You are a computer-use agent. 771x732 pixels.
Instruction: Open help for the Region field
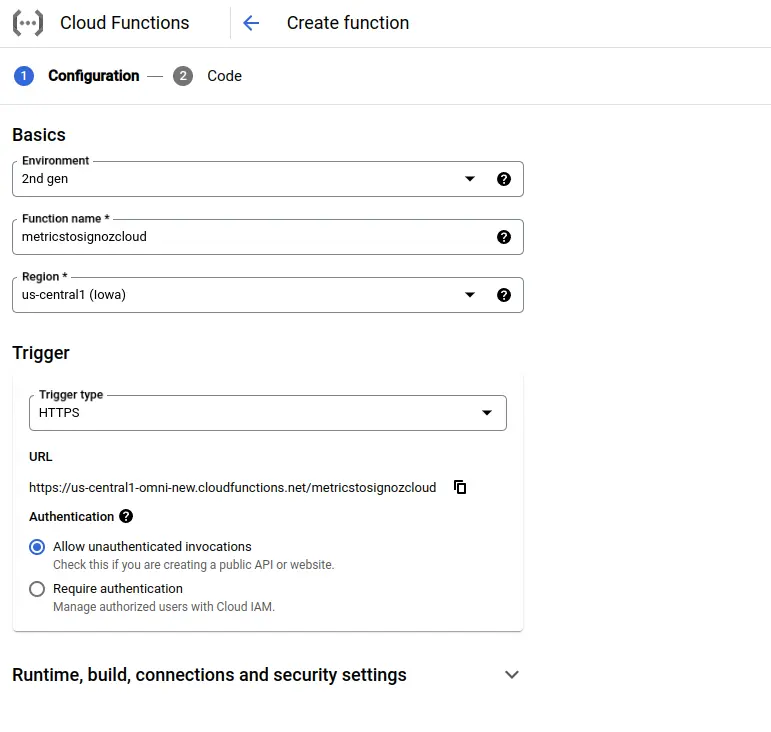(x=504, y=295)
